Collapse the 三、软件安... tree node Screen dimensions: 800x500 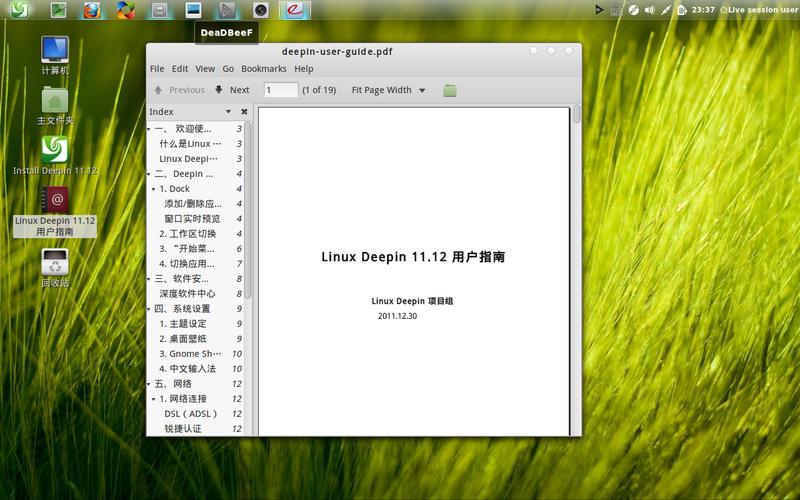[149, 279]
